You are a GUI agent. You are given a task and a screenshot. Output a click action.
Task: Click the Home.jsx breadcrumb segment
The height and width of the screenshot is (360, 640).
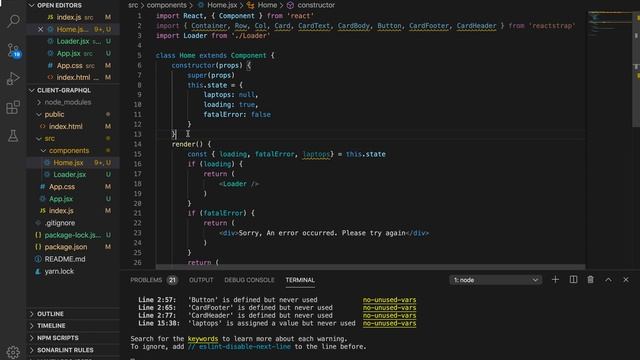pos(218,5)
